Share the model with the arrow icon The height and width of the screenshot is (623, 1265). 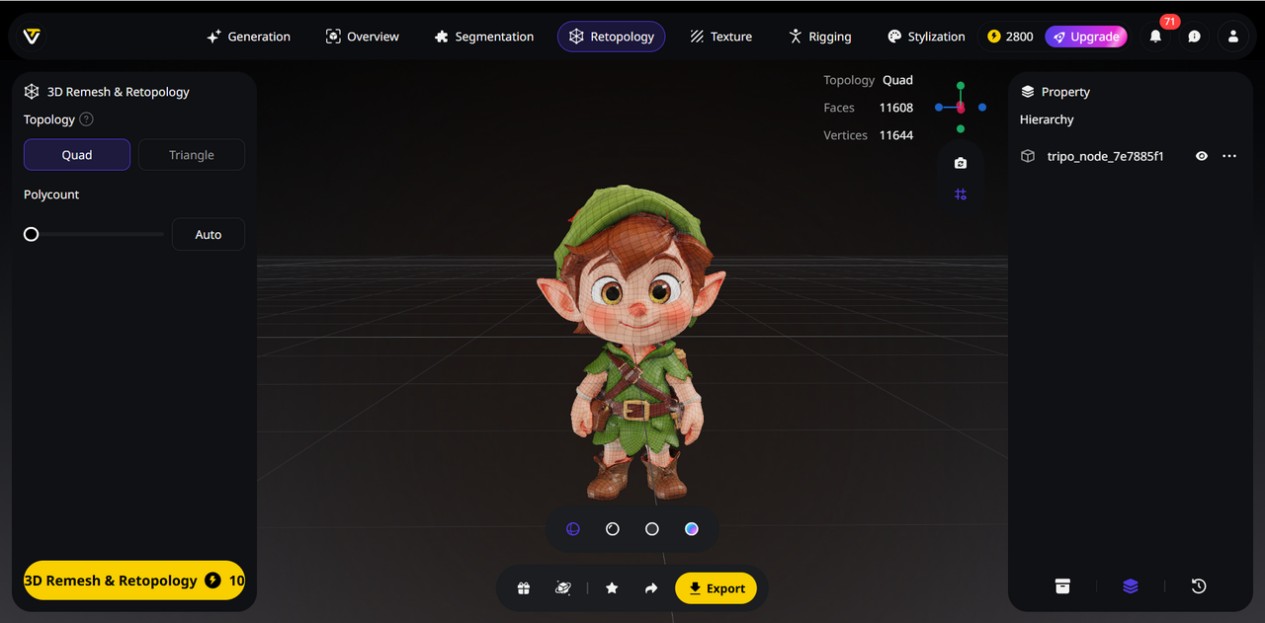(x=650, y=588)
